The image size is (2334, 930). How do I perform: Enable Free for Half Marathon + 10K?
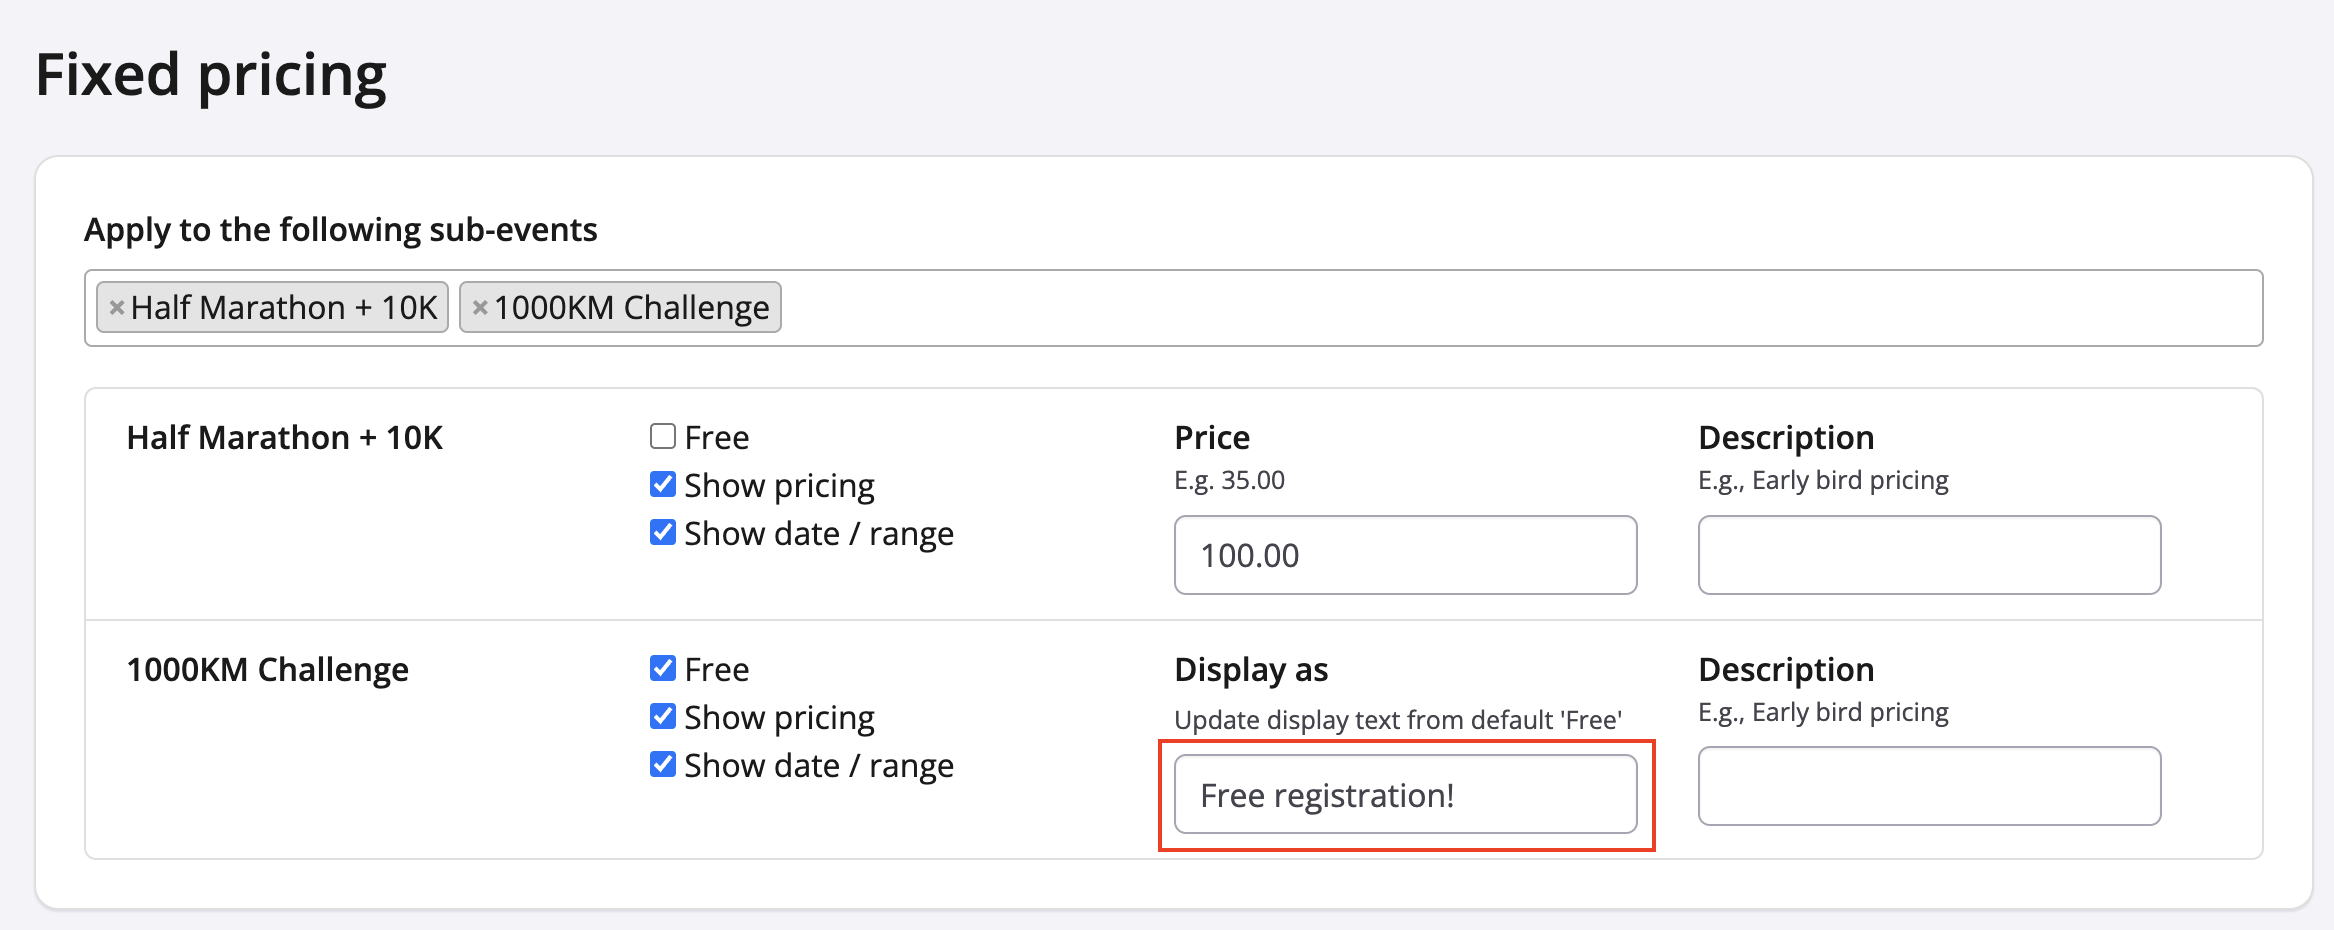tap(662, 437)
